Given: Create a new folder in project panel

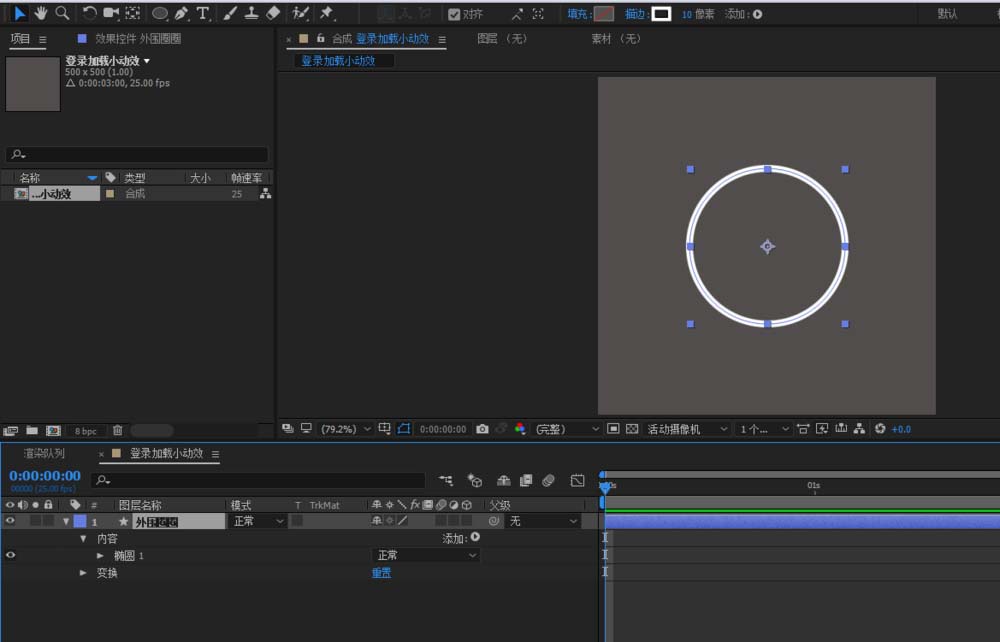Looking at the screenshot, I should click(x=32, y=430).
